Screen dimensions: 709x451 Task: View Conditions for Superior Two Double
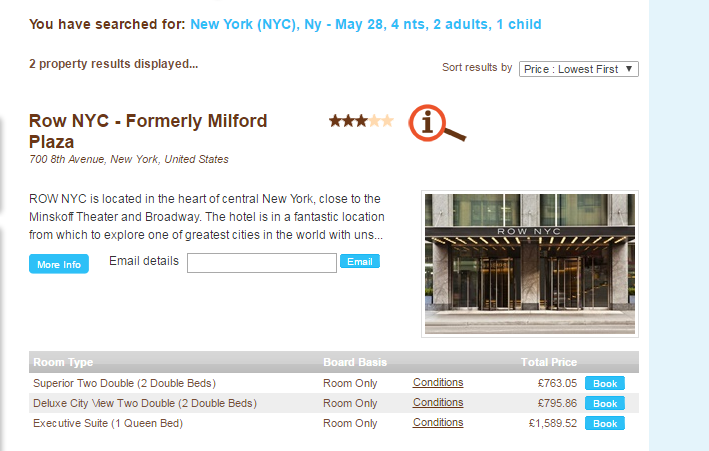438,382
